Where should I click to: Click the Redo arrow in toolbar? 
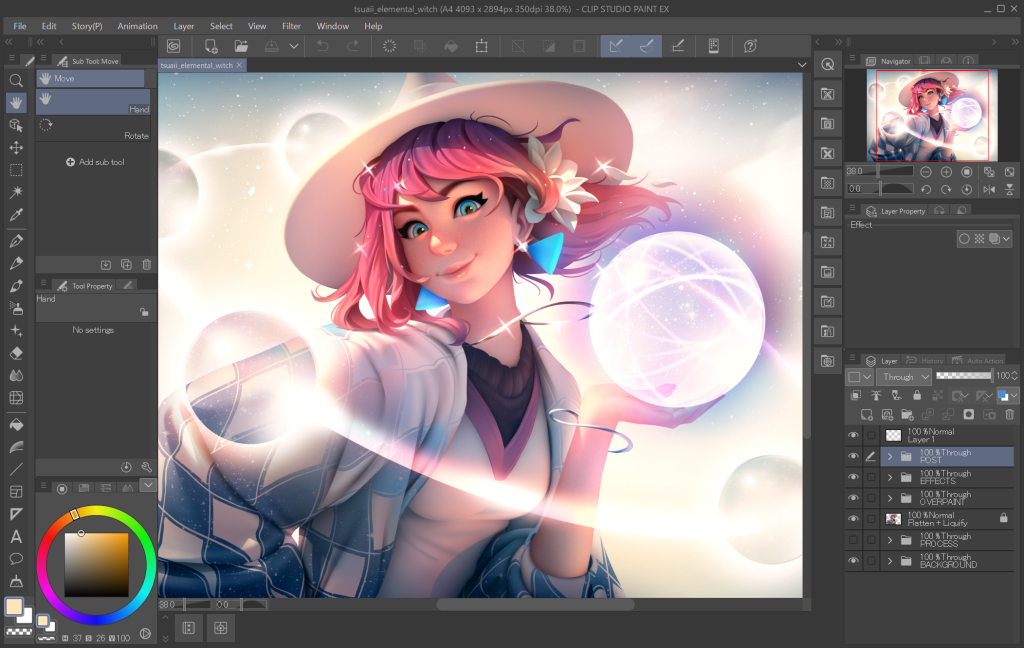tap(353, 46)
